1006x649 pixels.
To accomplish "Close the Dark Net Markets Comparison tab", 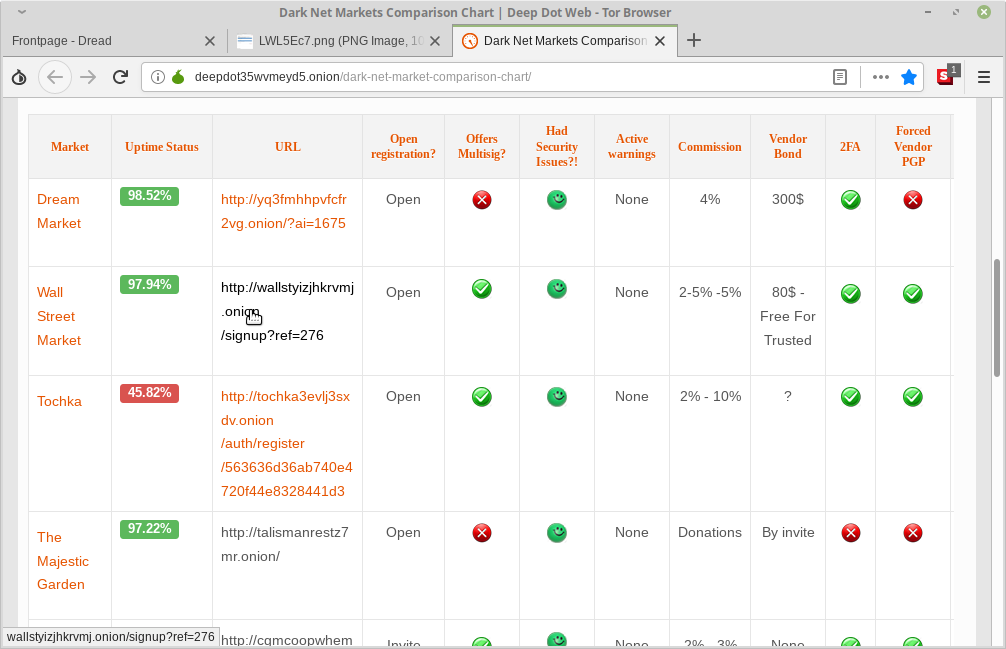I will tap(660, 41).
